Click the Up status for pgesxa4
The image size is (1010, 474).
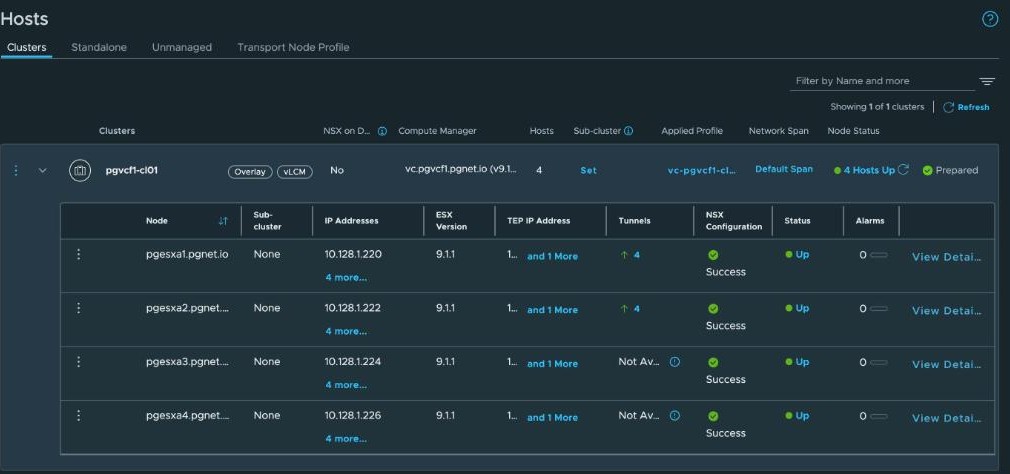pyautogui.click(x=802, y=415)
